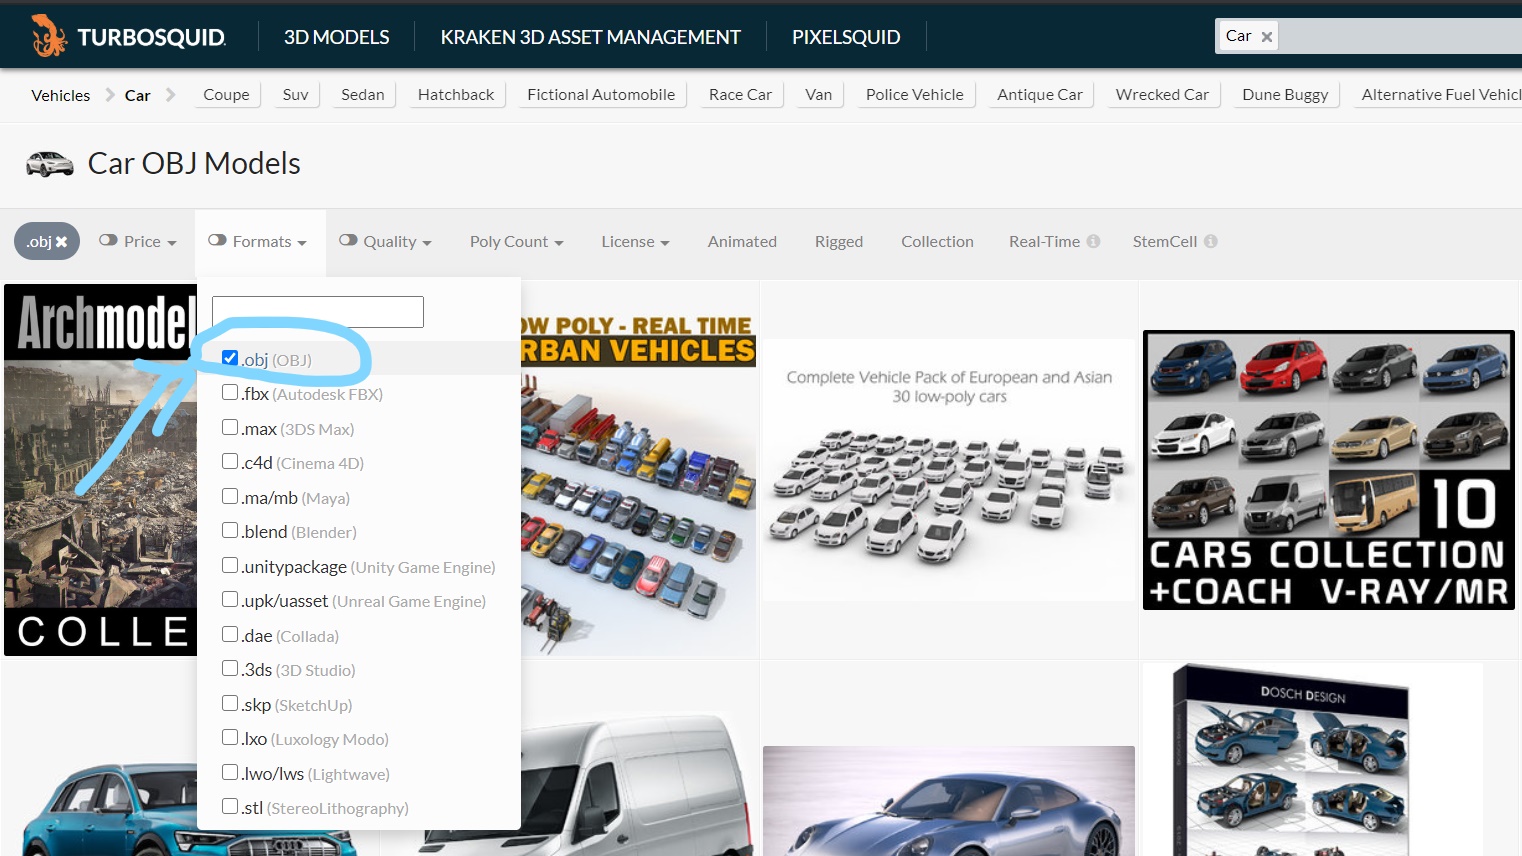Select the Collection filter
Image resolution: width=1522 pixels, height=856 pixels.
[937, 241]
